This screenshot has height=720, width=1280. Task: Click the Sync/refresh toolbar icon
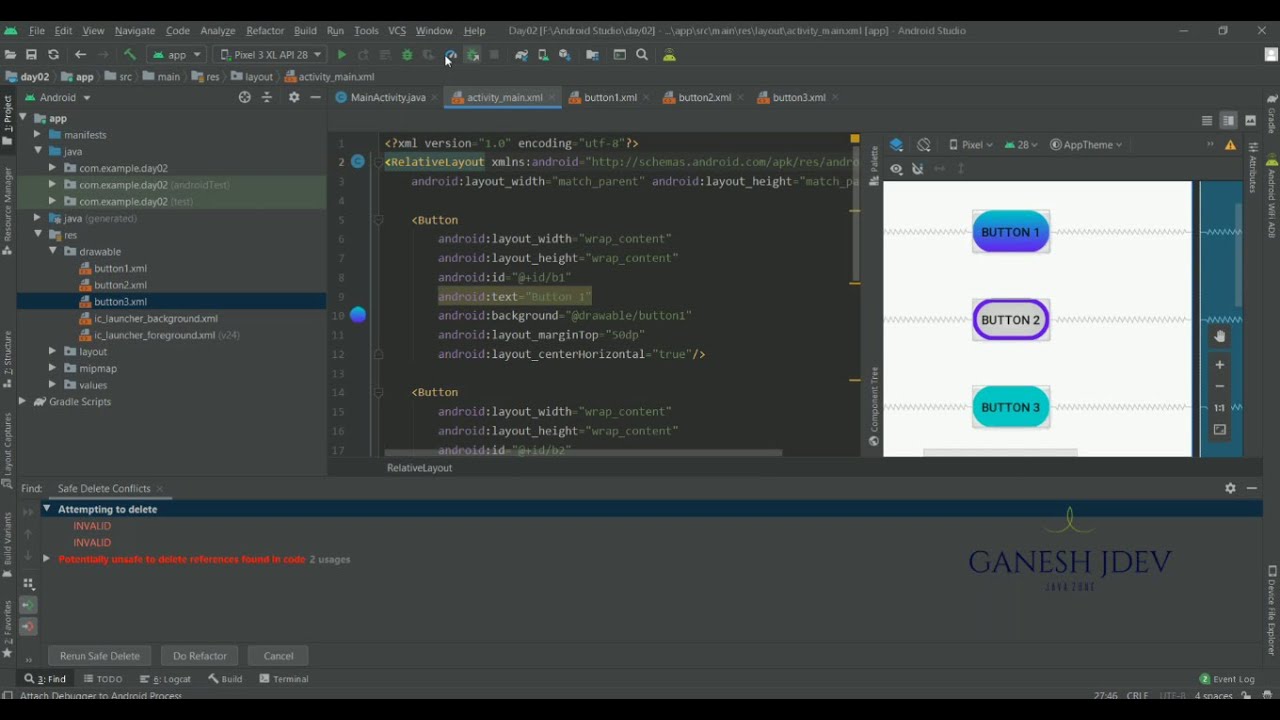54,55
